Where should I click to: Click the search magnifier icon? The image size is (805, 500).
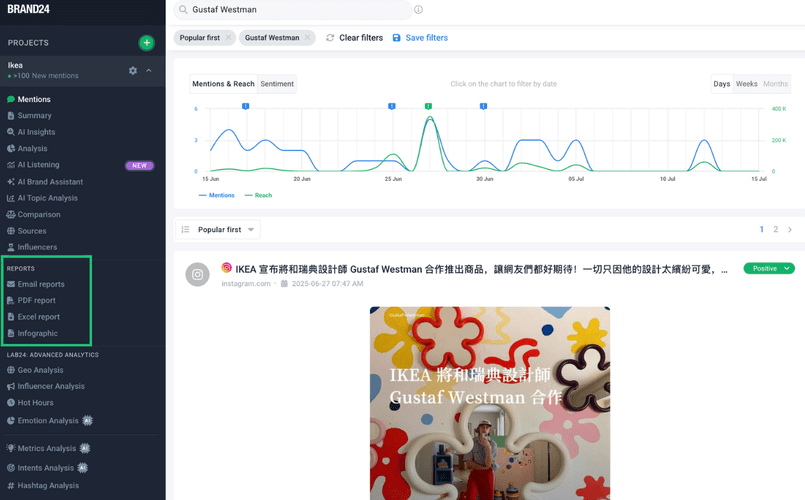pyautogui.click(x=183, y=10)
